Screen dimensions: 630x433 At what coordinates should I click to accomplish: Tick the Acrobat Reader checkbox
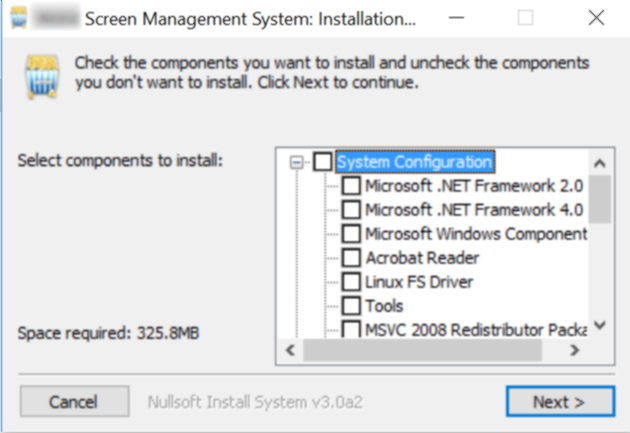click(x=351, y=258)
